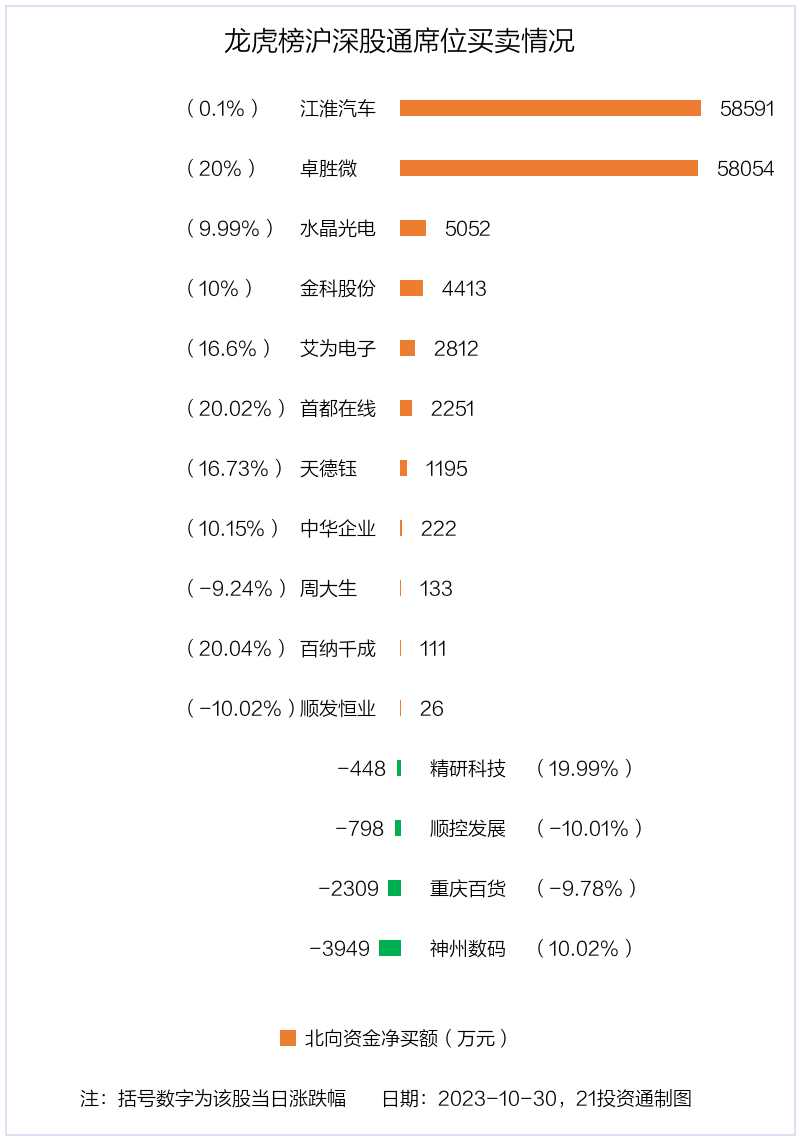Select the orange bar for 江淮汽车
The height and width of the screenshot is (1140, 800).
pos(550,108)
